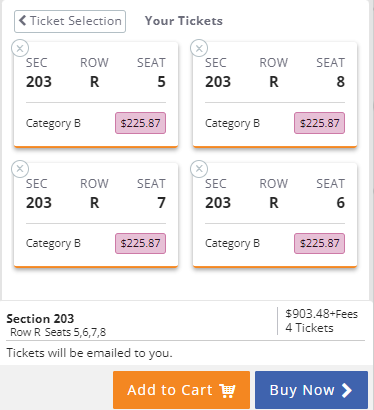Remove the seat 5 ticket with X icon

(20, 48)
